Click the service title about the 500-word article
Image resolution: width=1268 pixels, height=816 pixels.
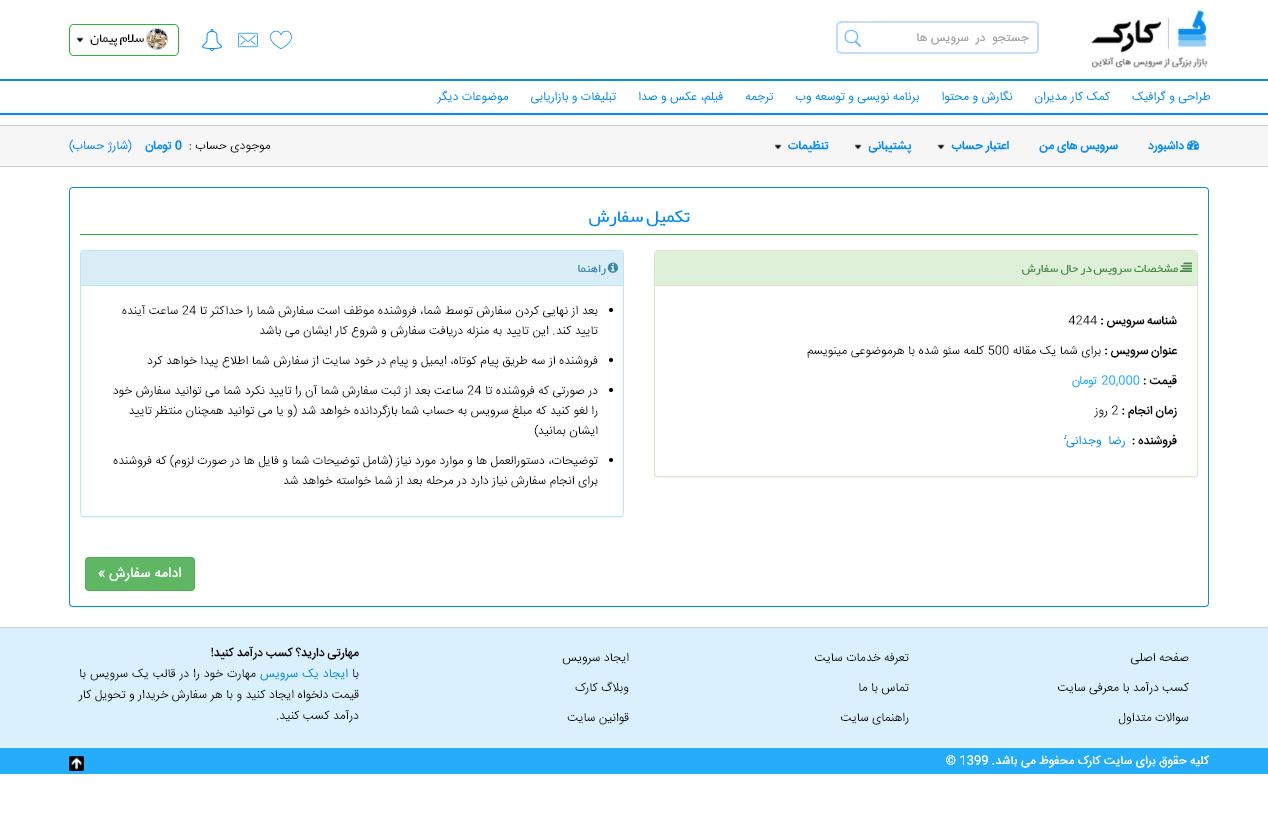(x=954, y=351)
